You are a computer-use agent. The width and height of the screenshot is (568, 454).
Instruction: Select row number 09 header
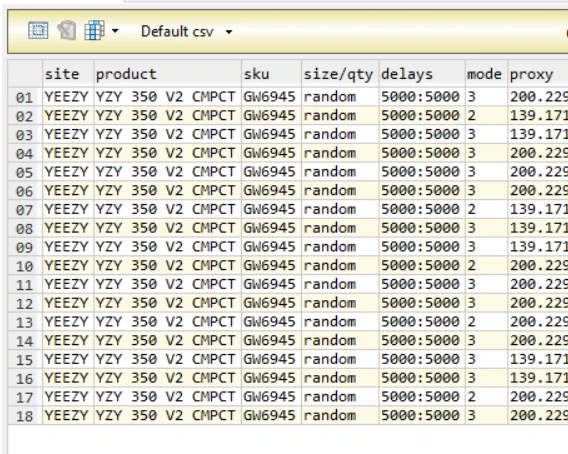click(x=25, y=247)
